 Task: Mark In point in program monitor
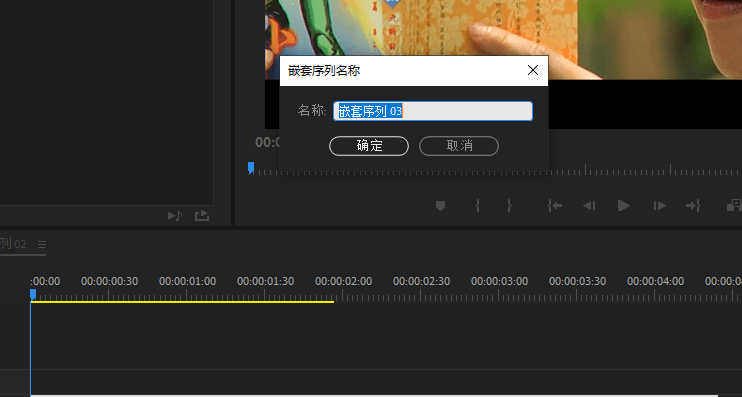pyautogui.click(x=477, y=205)
